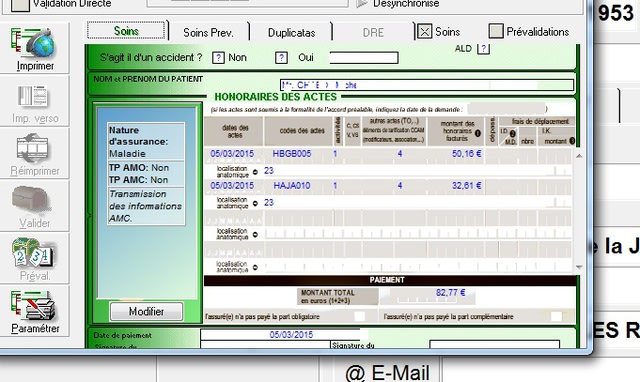This screenshot has width=640, height=382.
Task: Switch to the Soins Prev. tab
Action: [x=209, y=32]
